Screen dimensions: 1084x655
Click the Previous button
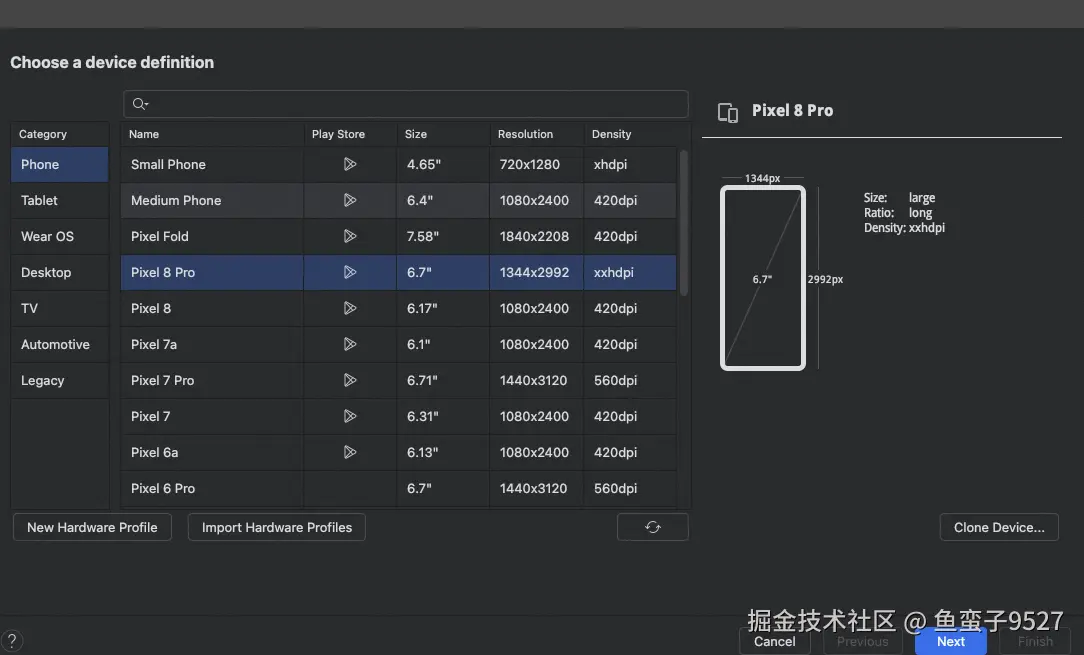click(862, 641)
